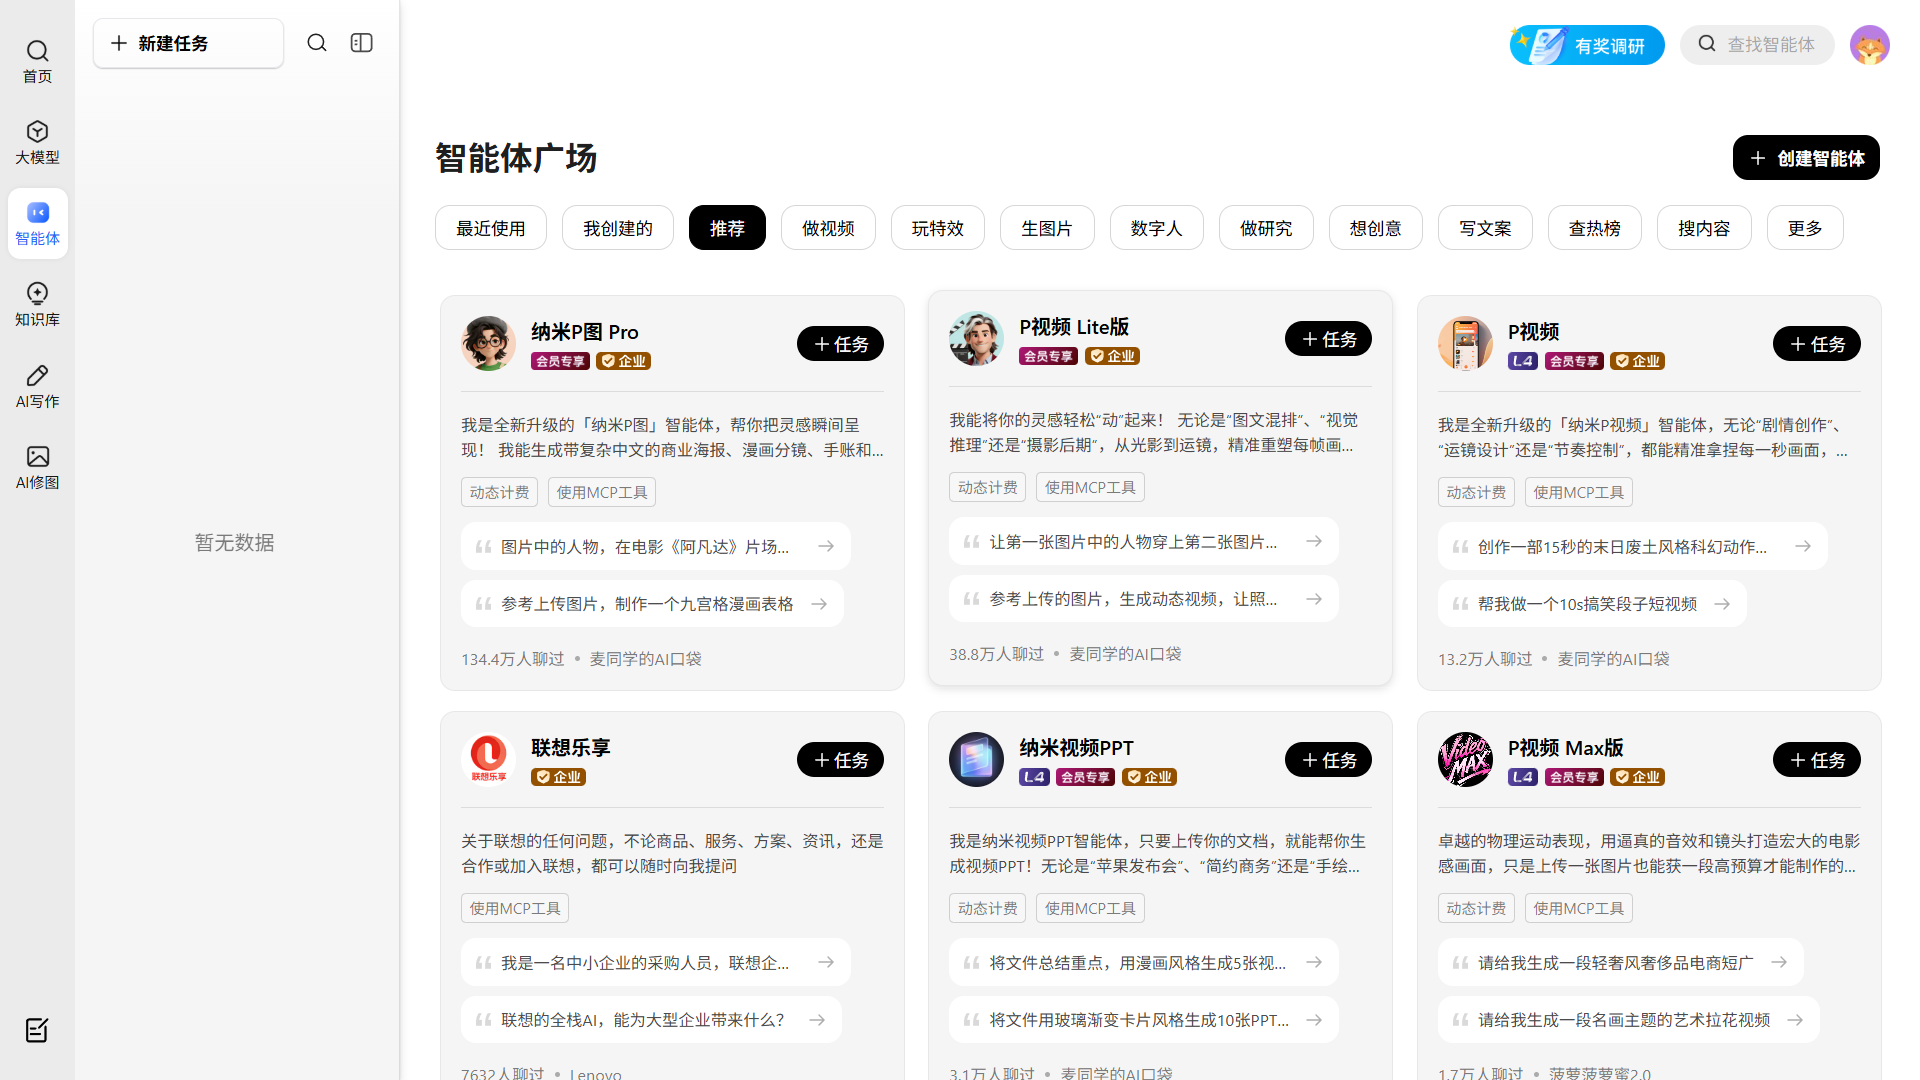Screen dimensions: 1920x1080
Task: Toggle the sidebar panel collapse icon
Action: click(x=362, y=43)
